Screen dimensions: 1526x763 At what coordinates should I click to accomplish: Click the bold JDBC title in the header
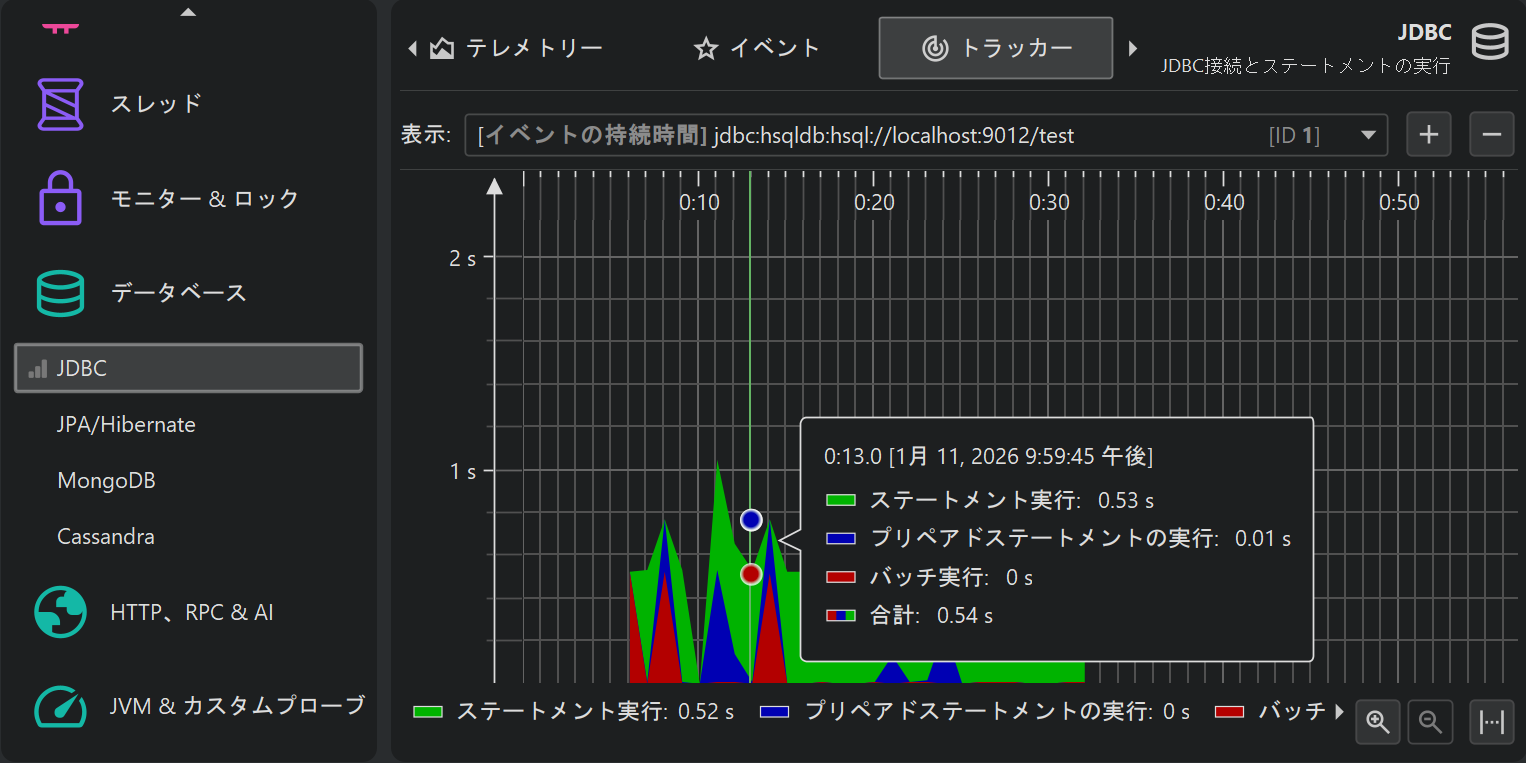point(1424,31)
